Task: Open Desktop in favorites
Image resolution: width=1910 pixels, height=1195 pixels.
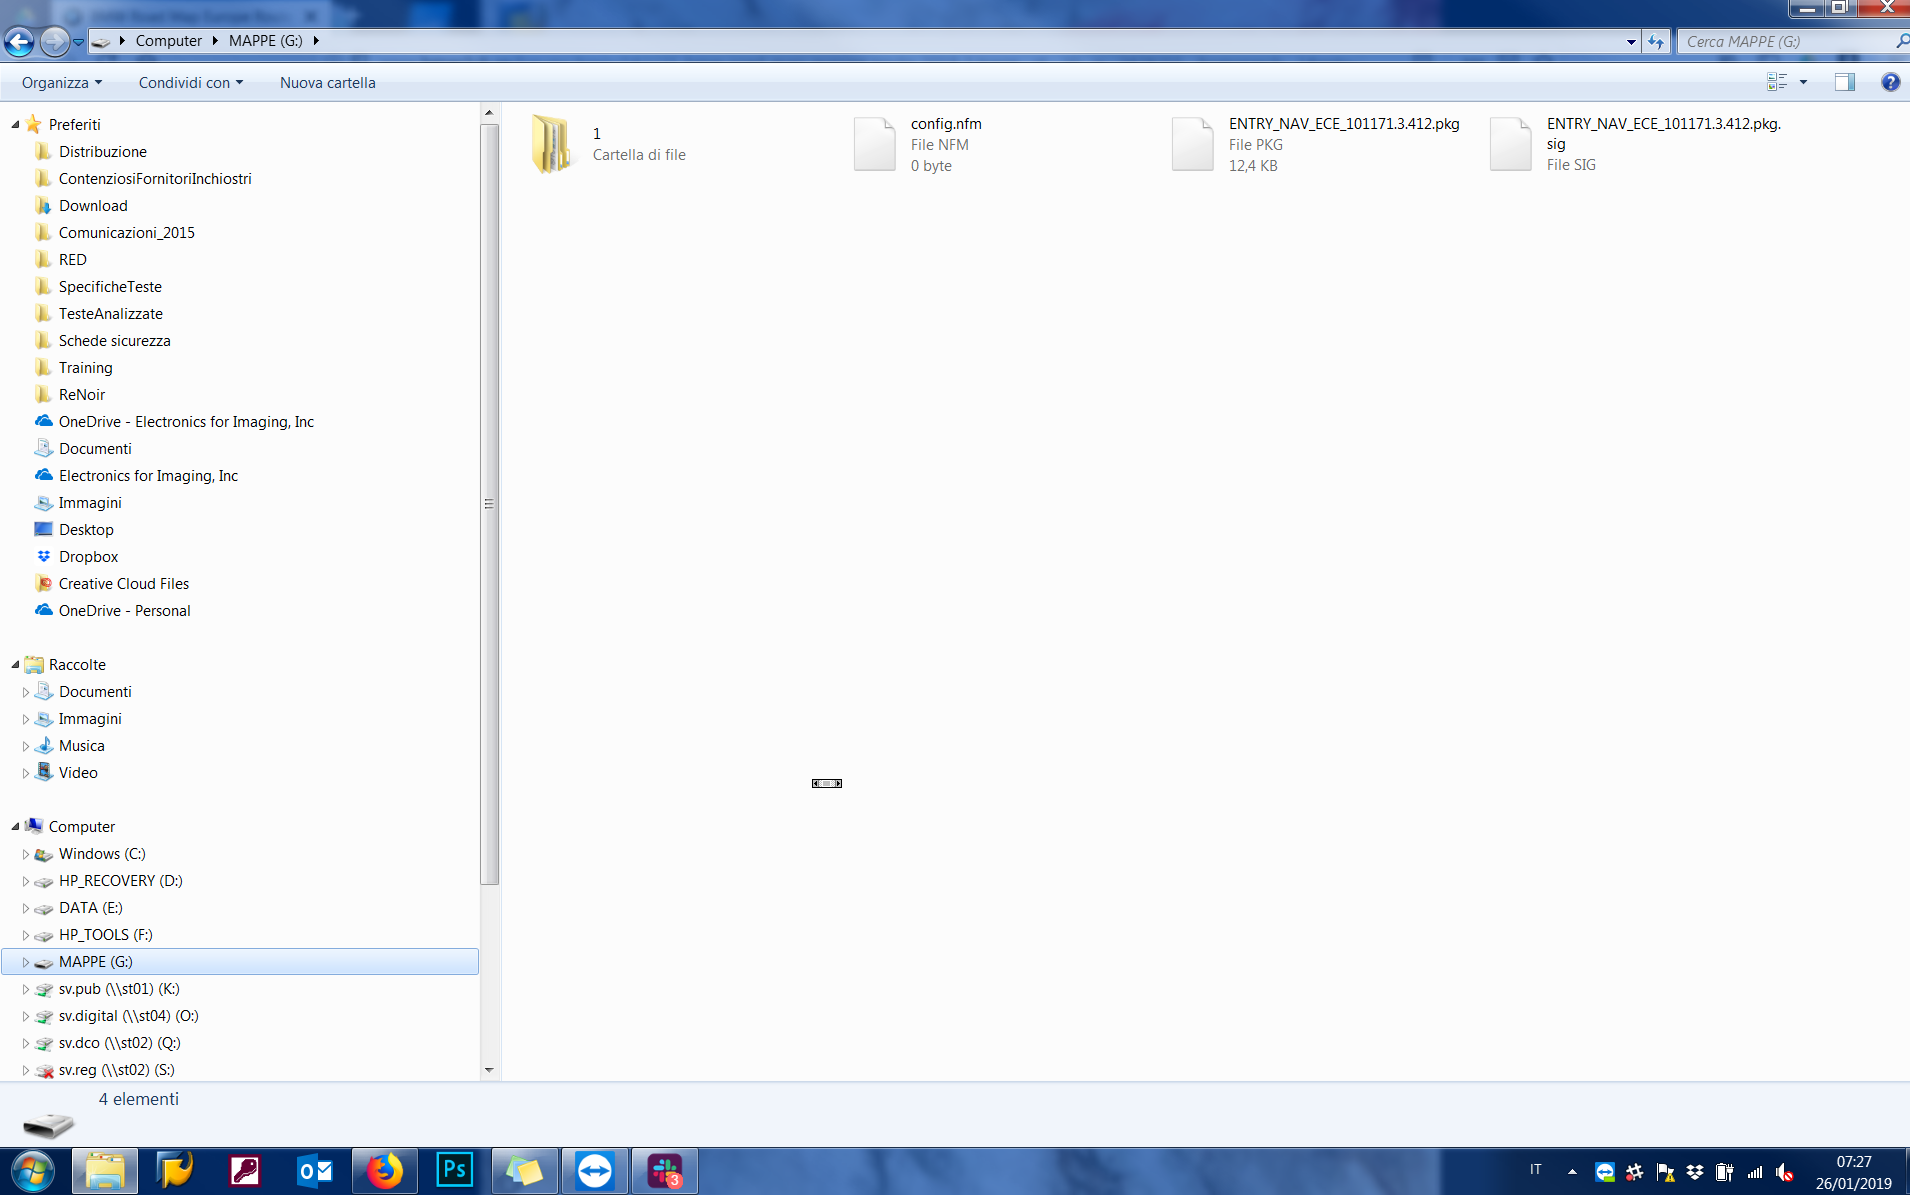Action: [x=86, y=530]
